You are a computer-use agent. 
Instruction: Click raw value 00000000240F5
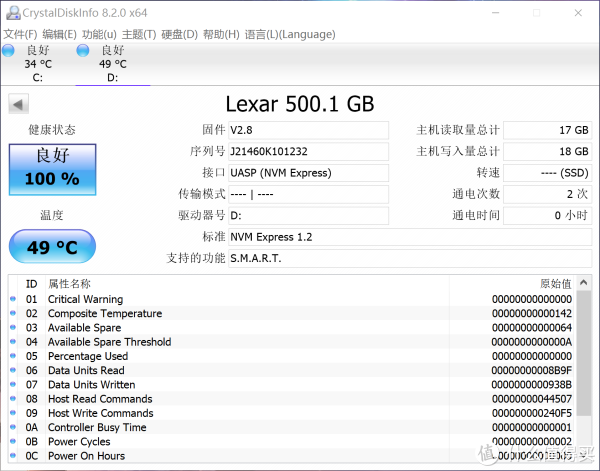pyautogui.click(x=532, y=413)
